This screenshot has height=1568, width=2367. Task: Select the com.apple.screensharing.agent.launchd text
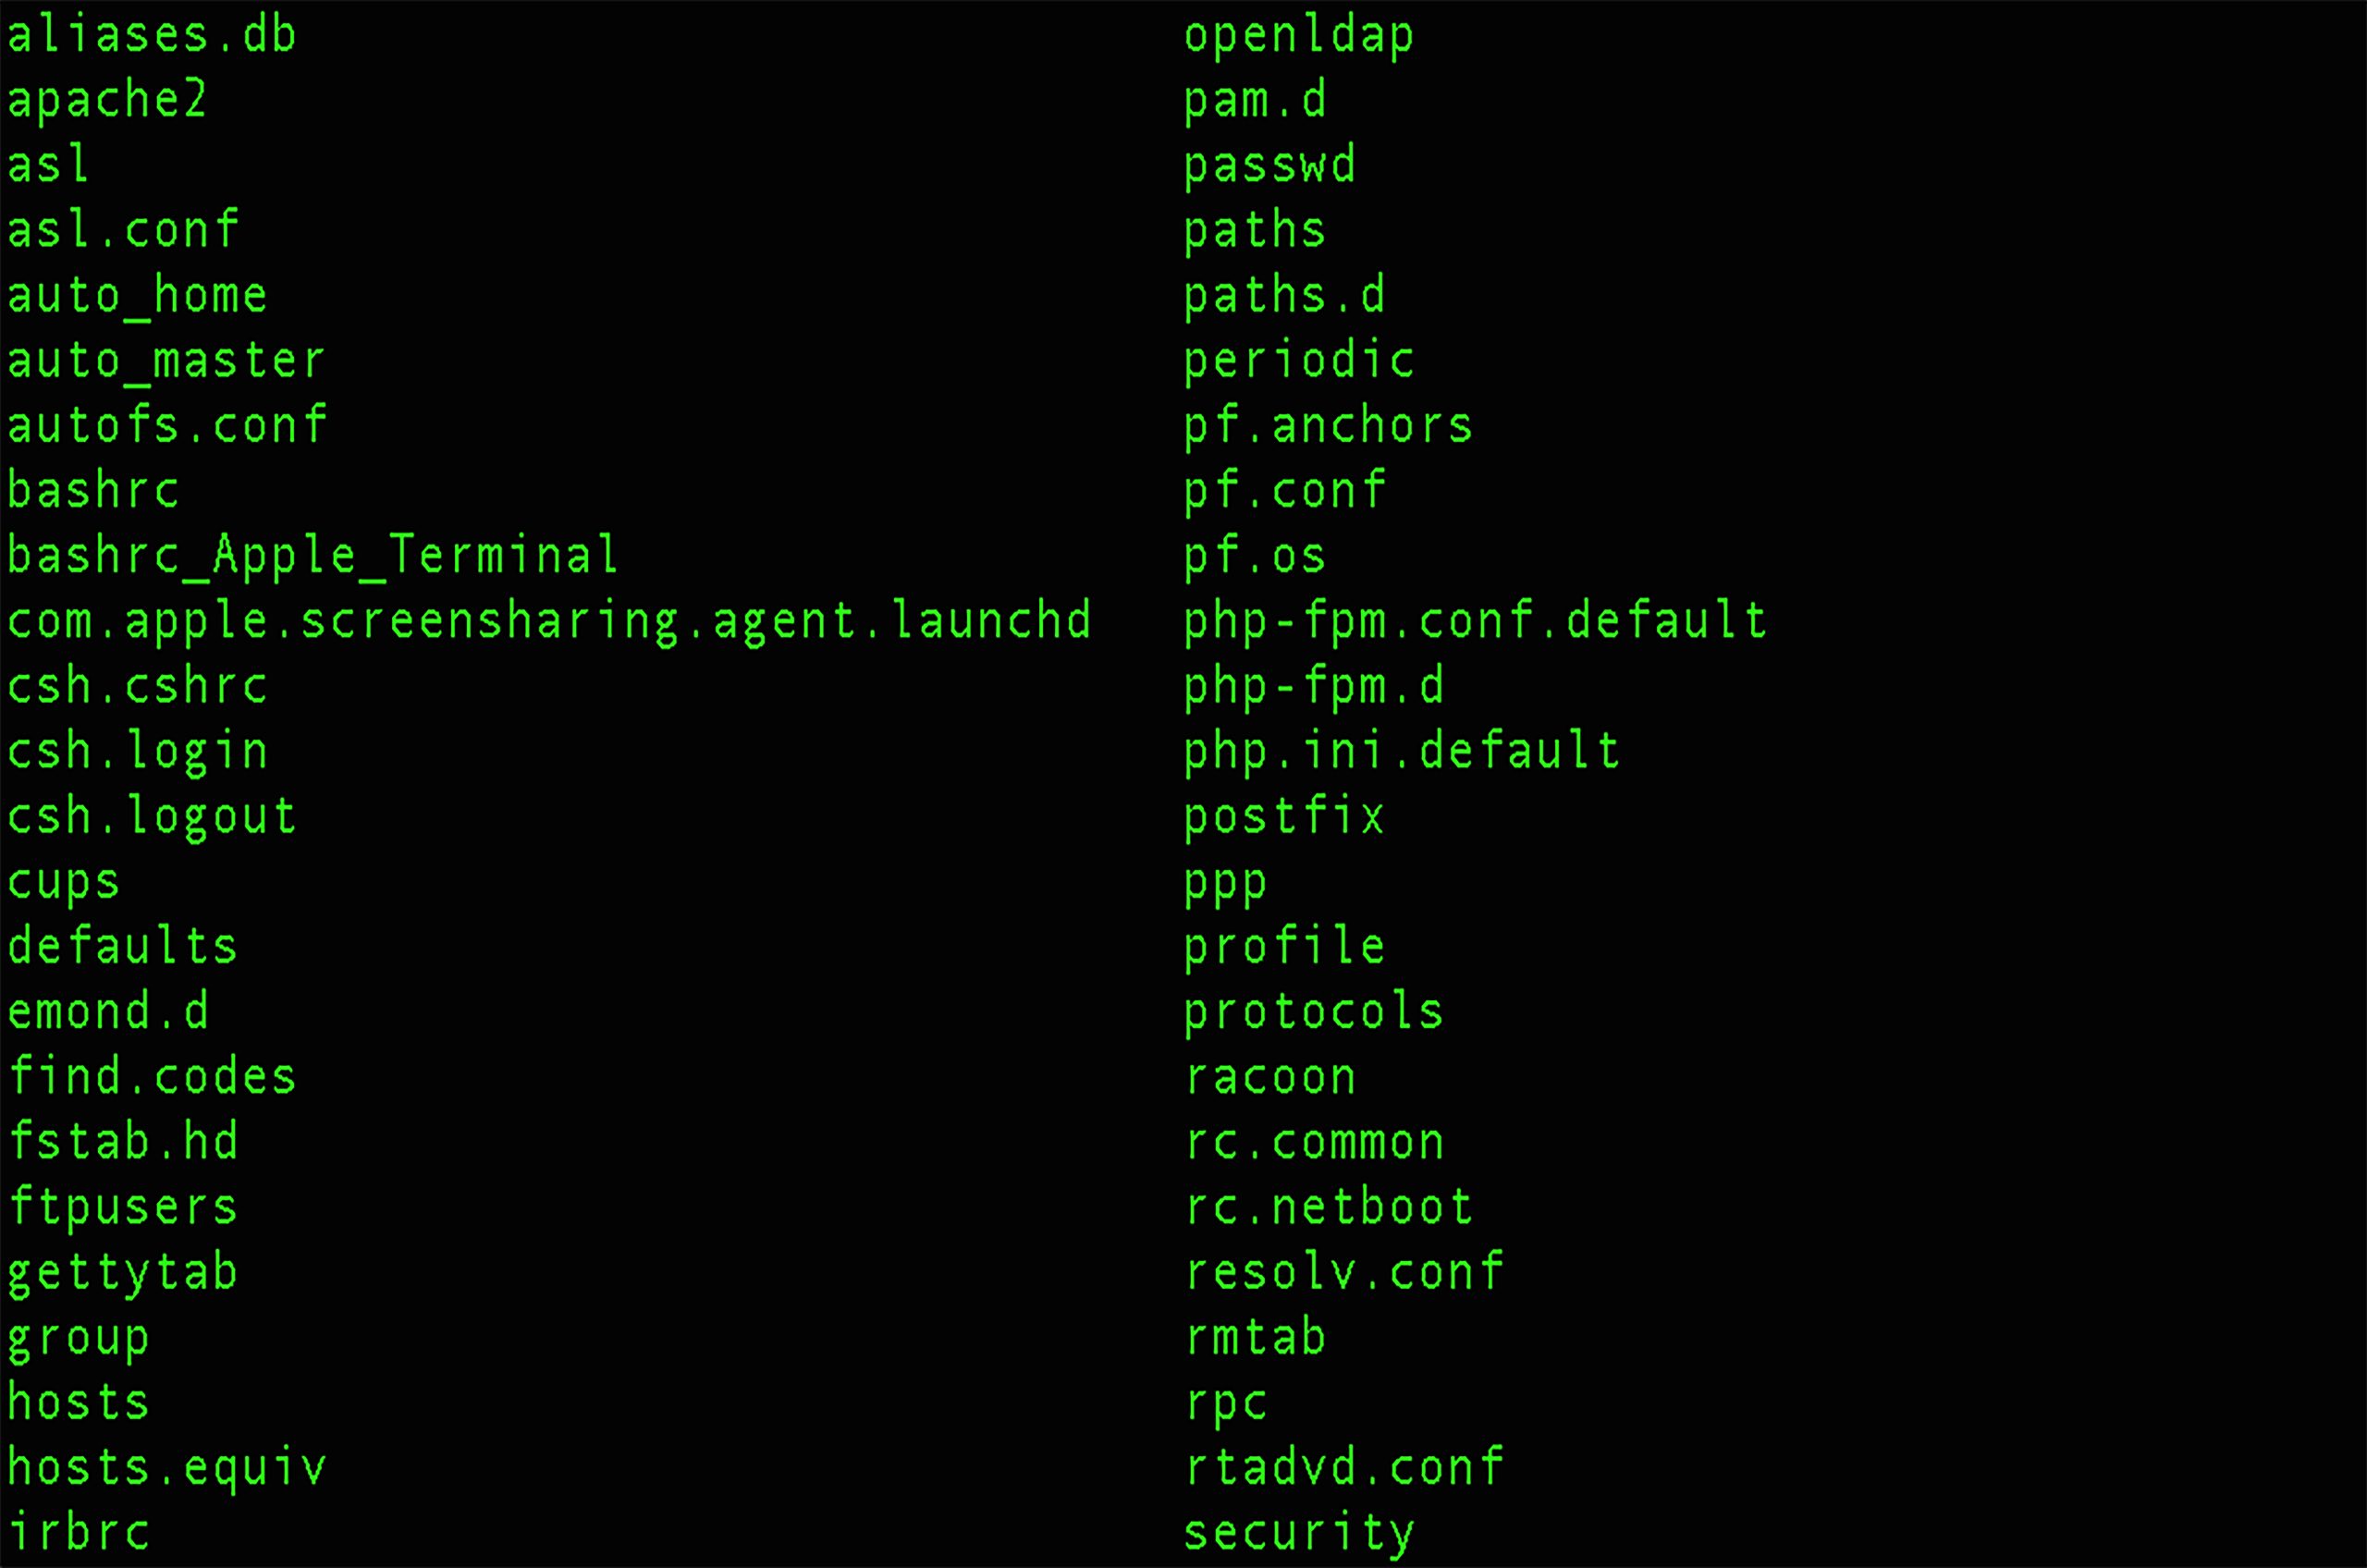click(x=549, y=621)
